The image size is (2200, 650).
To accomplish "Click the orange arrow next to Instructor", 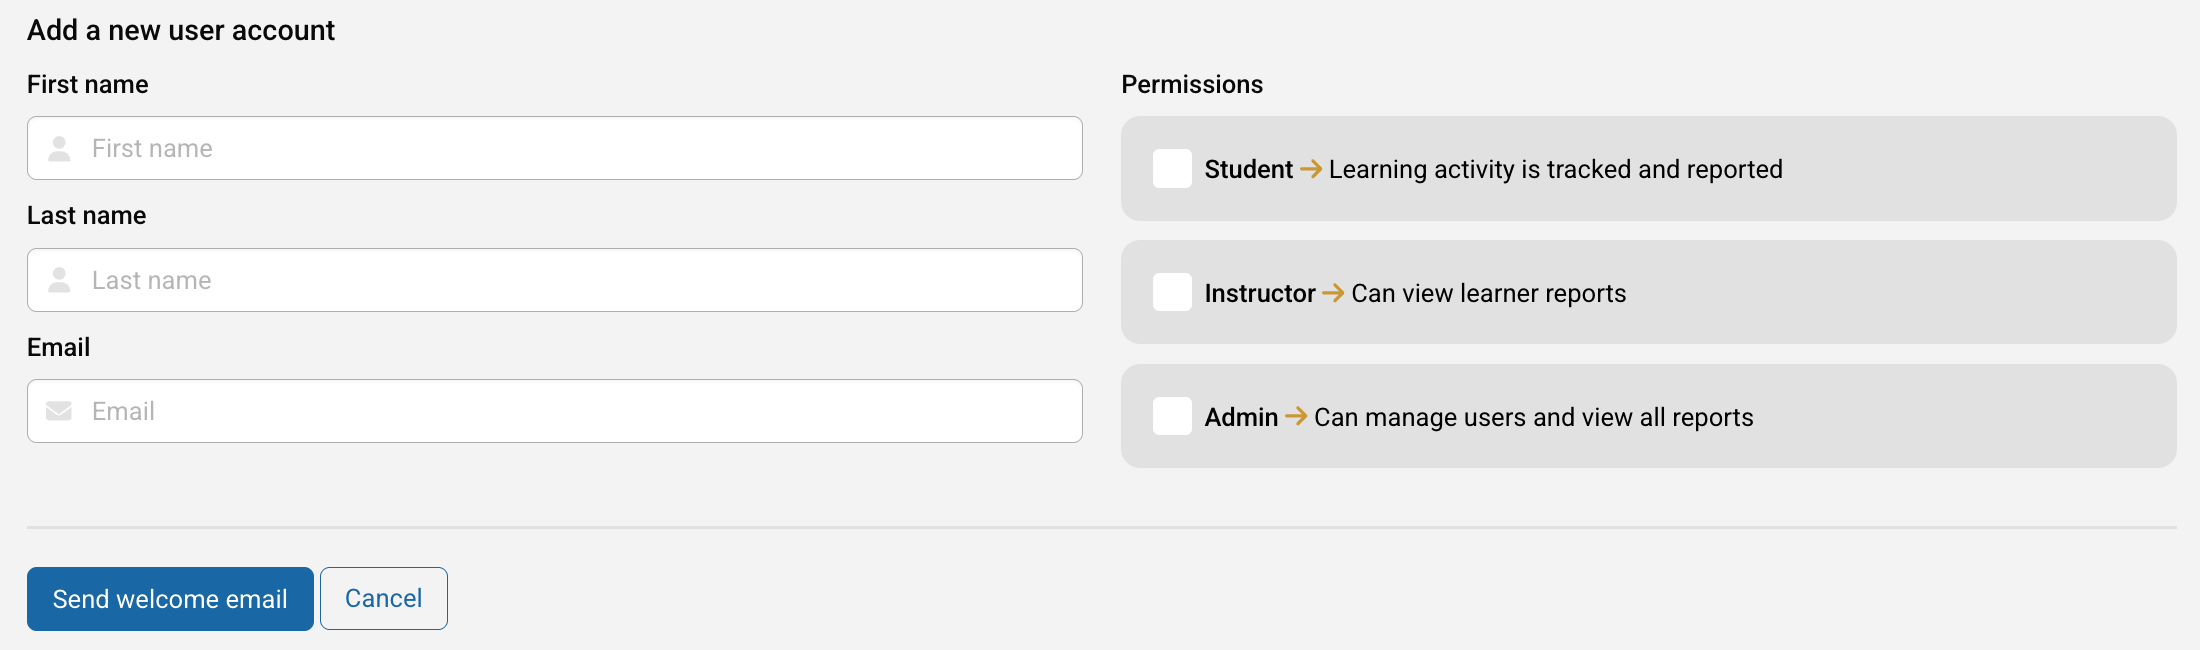I will coord(1333,293).
